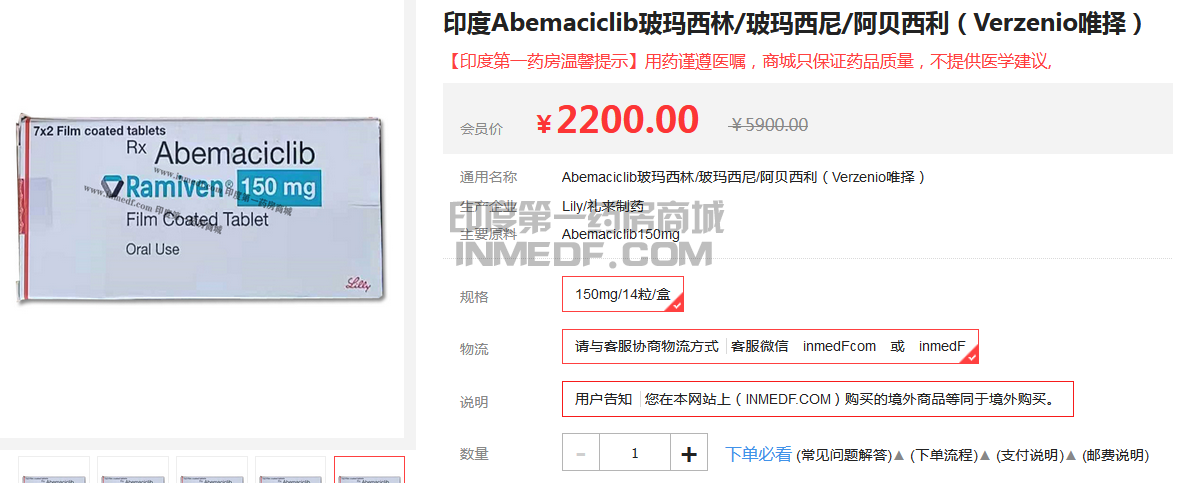The width and height of the screenshot is (1179, 483).
Task: Open the 下单流程 link
Action: coord(943,455)
